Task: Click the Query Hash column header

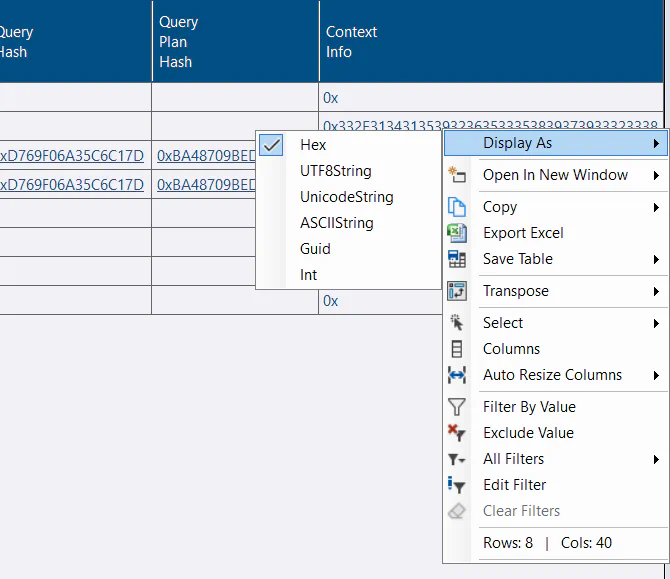Action: [76, 41]
